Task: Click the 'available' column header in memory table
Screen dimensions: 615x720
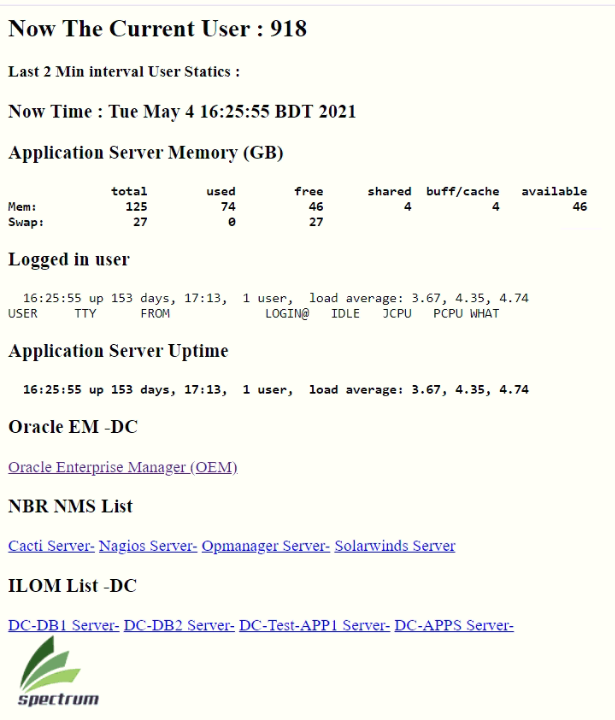Action: coord(553,191)
